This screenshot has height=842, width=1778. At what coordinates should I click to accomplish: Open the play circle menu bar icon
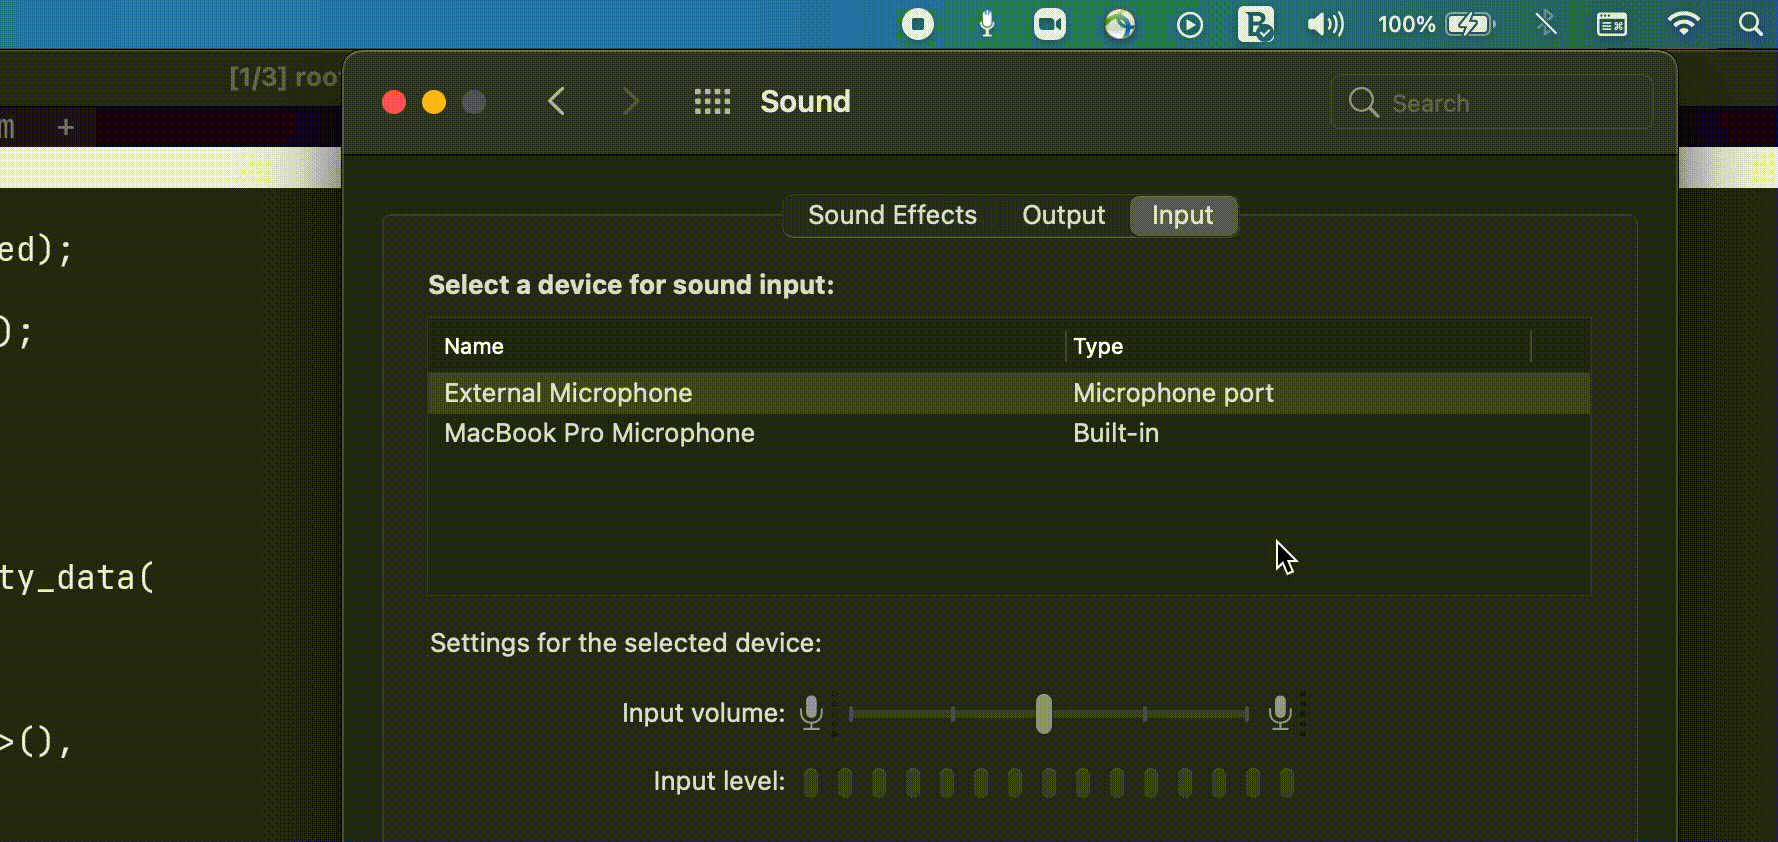[x=1189, y=24]
